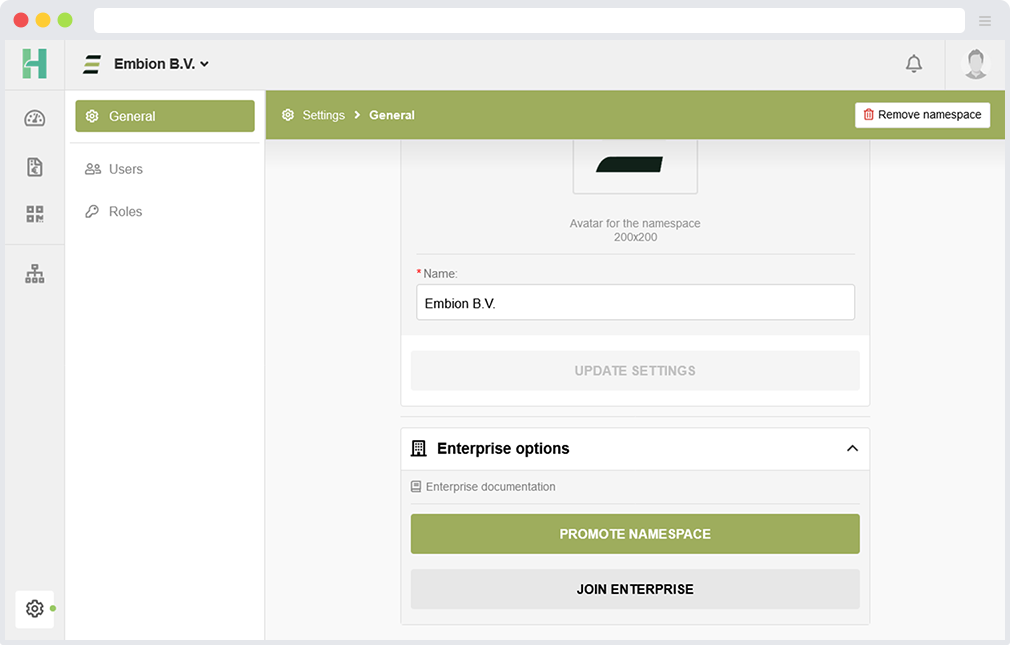
Task: Open notifications bell icon
Action: click(913, 64)
